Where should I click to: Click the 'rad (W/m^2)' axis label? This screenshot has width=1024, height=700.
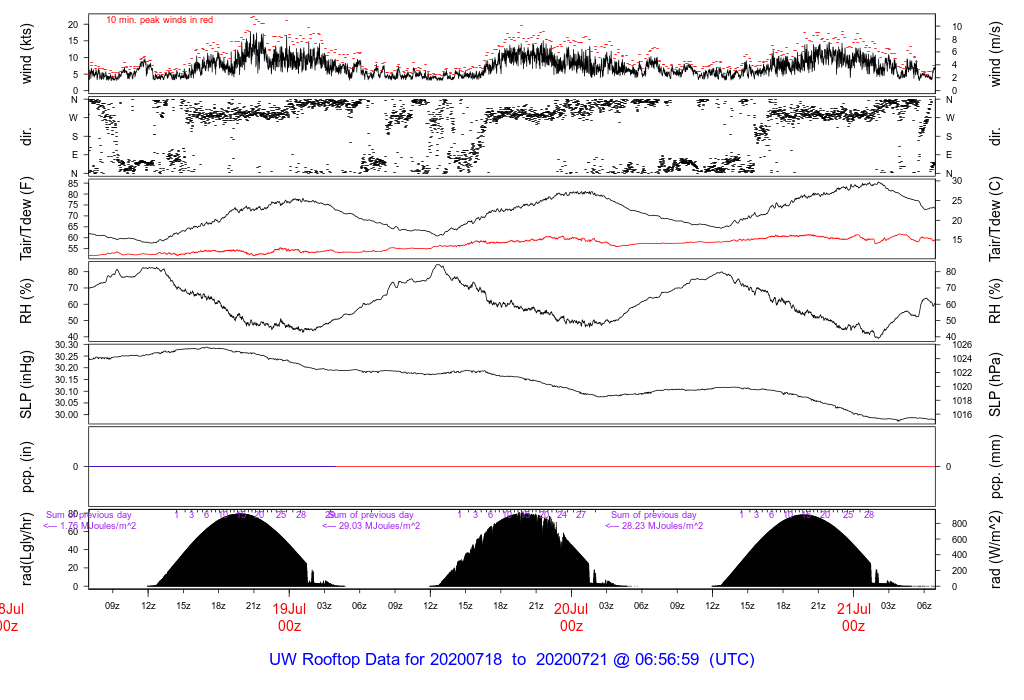[x=996, y=549]
